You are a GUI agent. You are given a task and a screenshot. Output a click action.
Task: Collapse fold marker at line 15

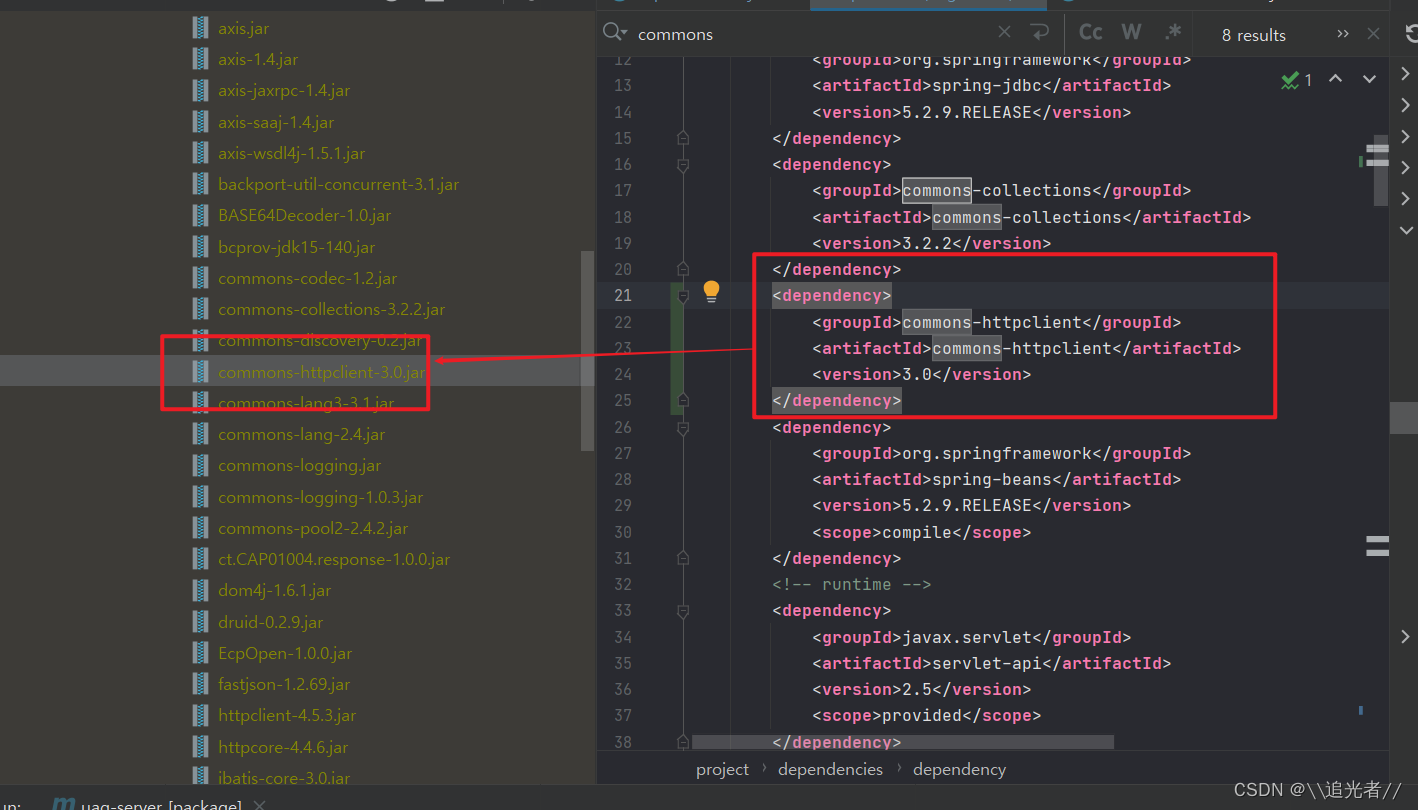(683, 138)
